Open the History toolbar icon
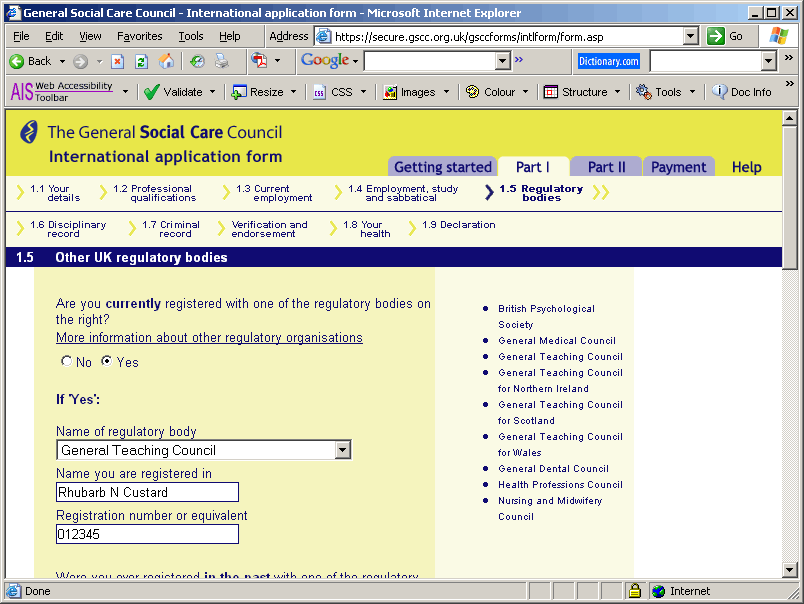Viewport: 804px width, 604px height. pyautogui.click(x=197, y=62)
